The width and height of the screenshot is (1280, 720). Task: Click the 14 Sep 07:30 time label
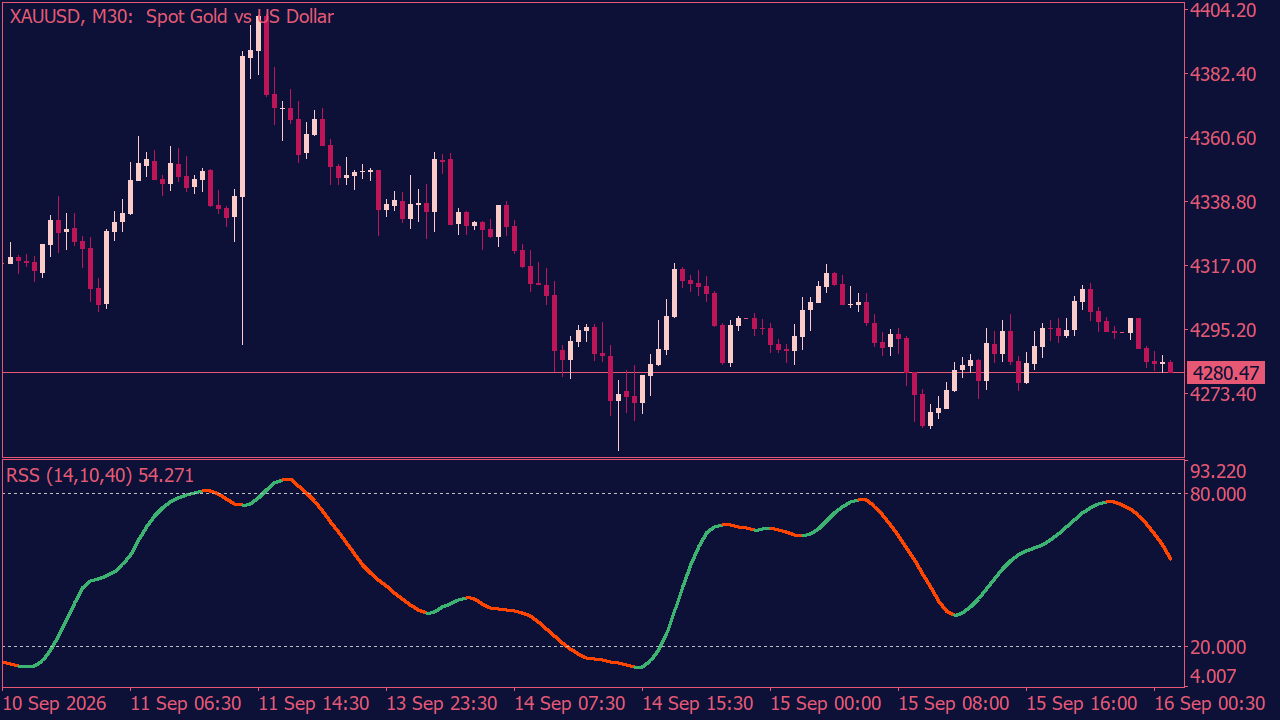tap(571, 703)
